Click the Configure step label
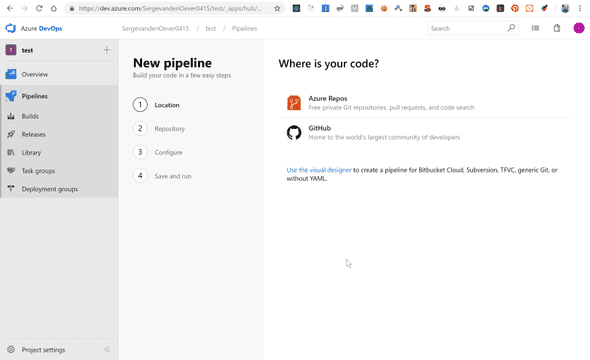 click(169, 152)
